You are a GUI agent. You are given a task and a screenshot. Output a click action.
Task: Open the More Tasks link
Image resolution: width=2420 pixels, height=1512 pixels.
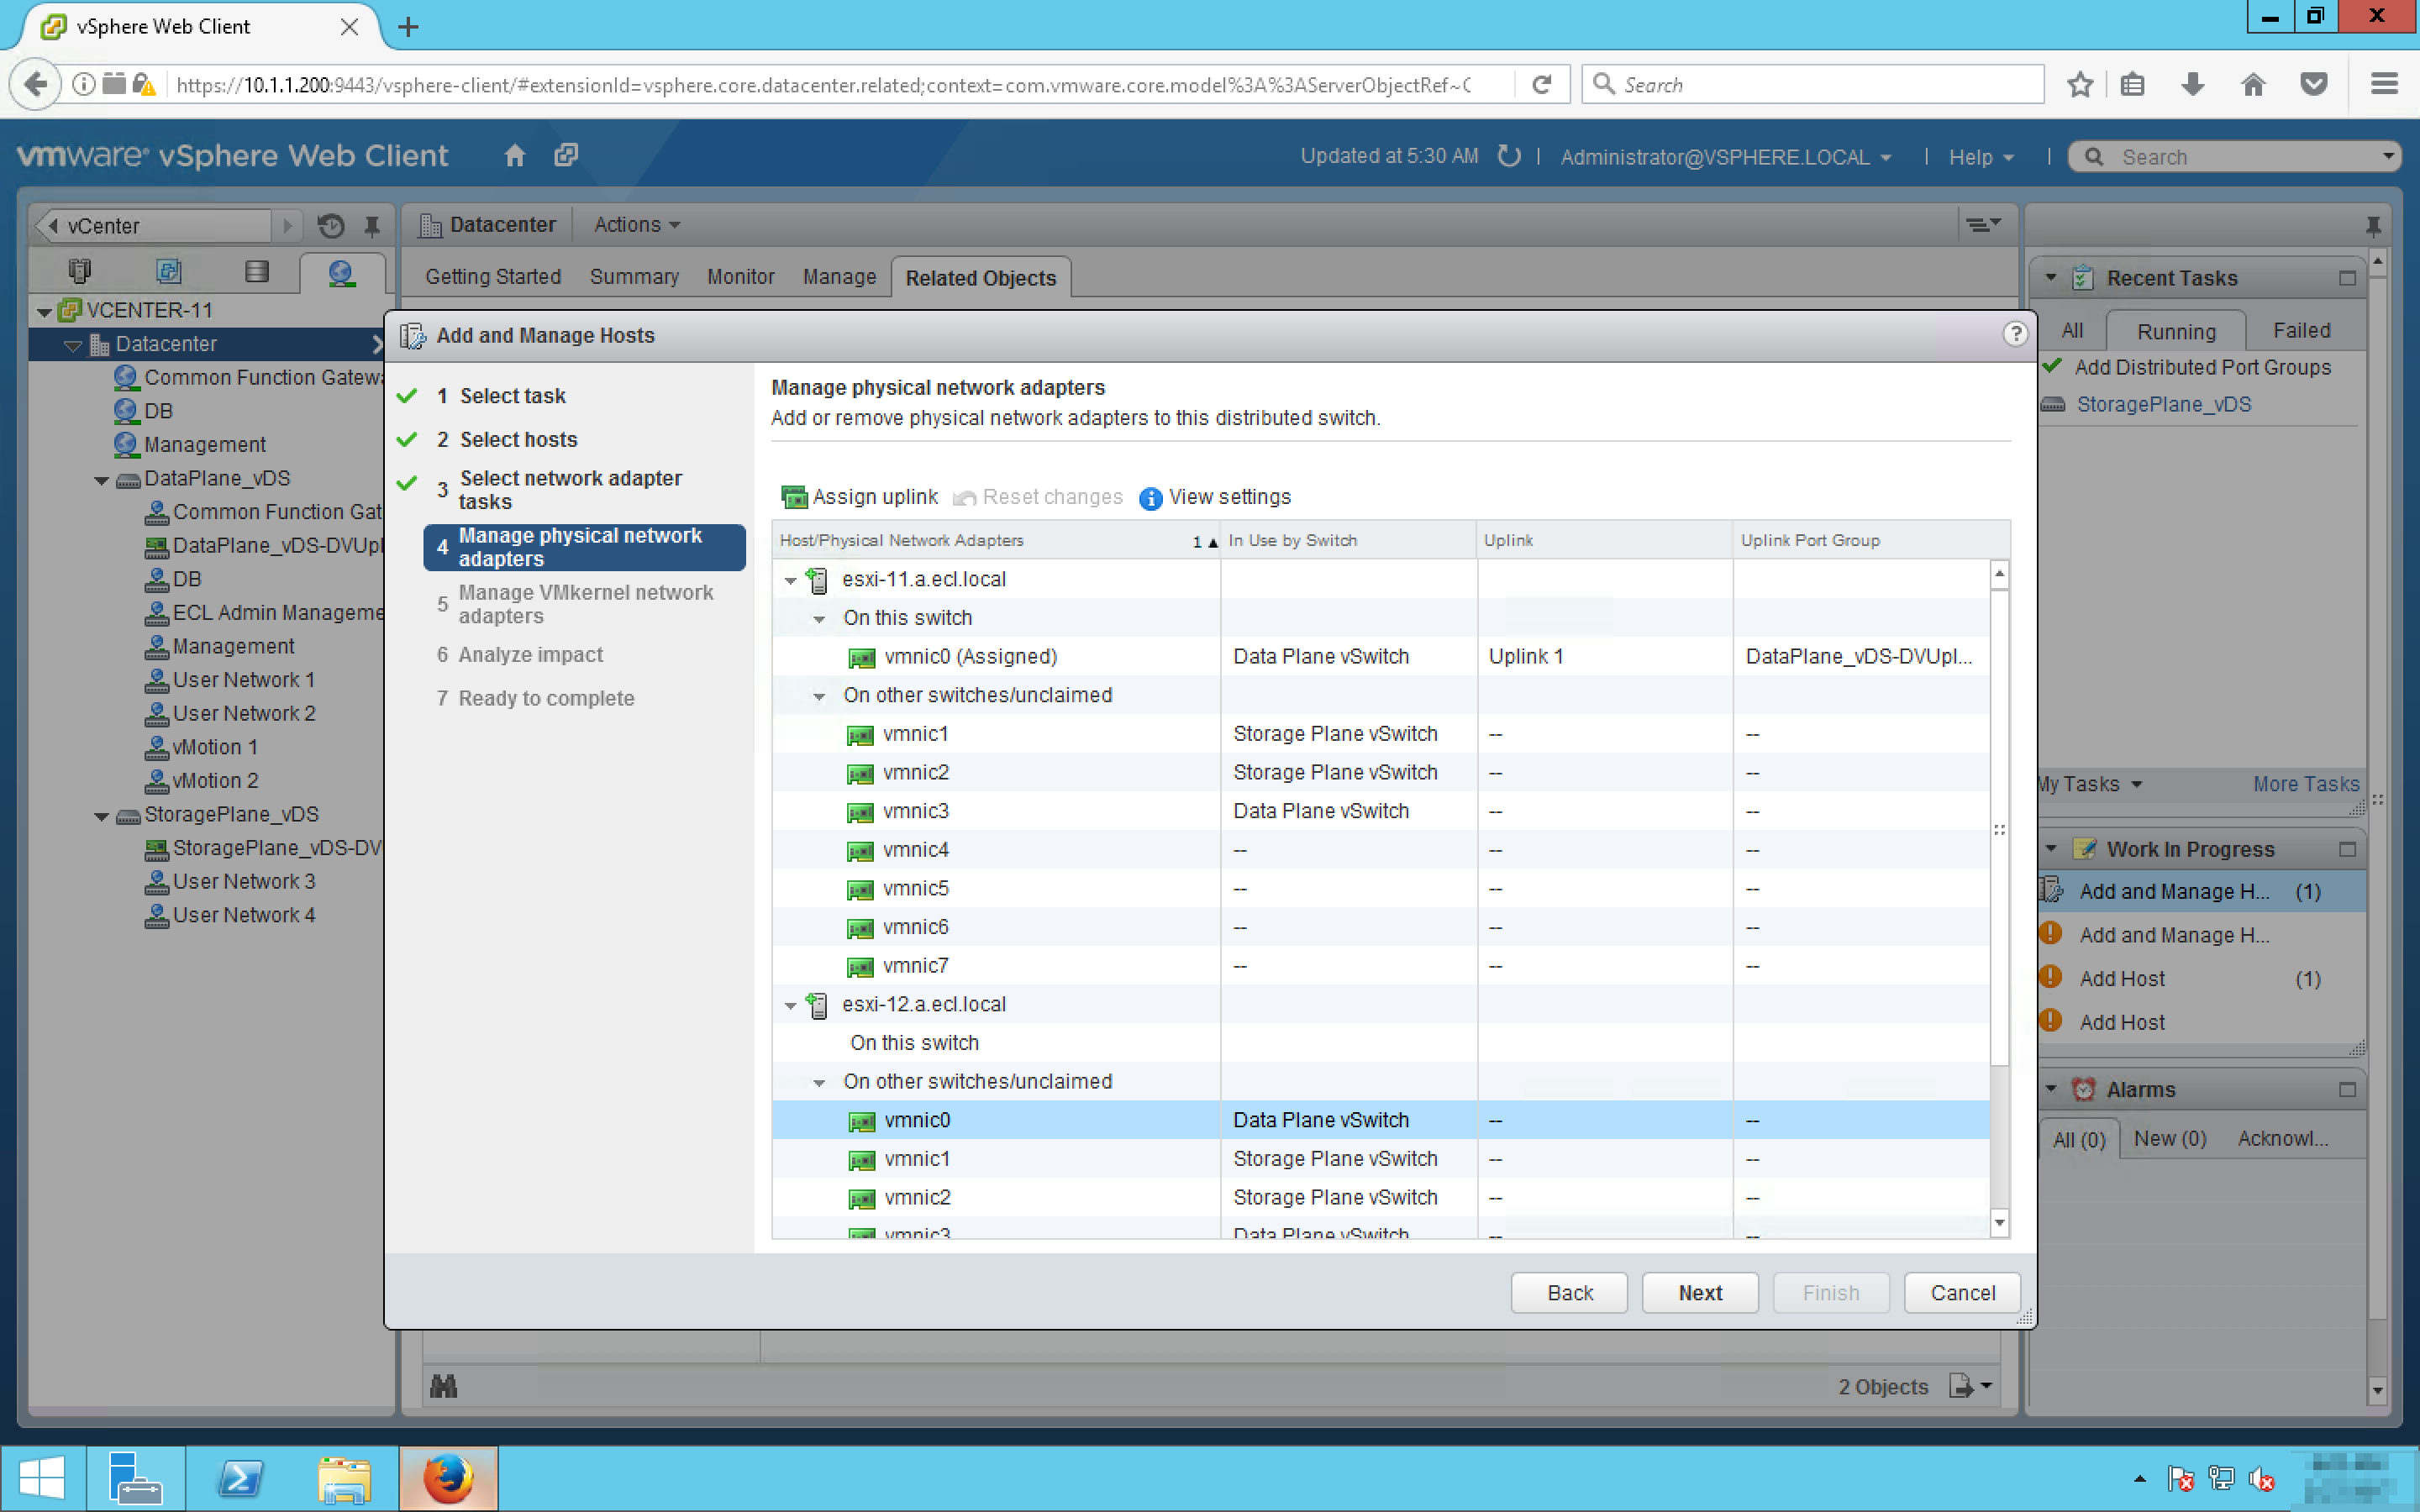click(x=2305, y=784)
